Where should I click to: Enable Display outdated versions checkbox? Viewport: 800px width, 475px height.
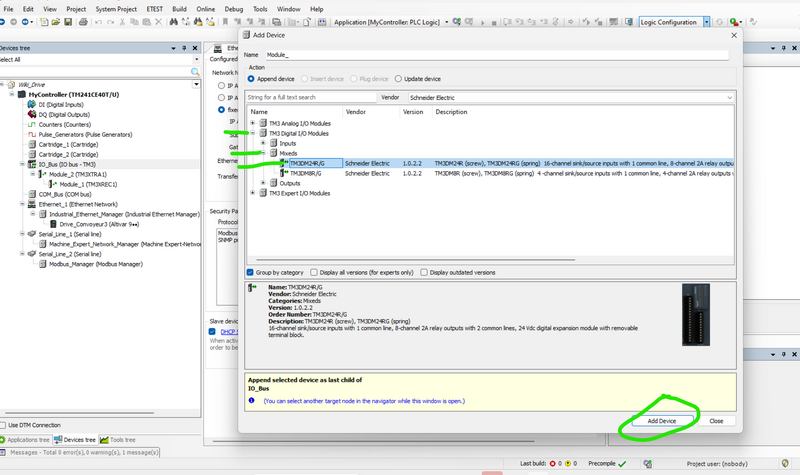[x=424, y=272]
